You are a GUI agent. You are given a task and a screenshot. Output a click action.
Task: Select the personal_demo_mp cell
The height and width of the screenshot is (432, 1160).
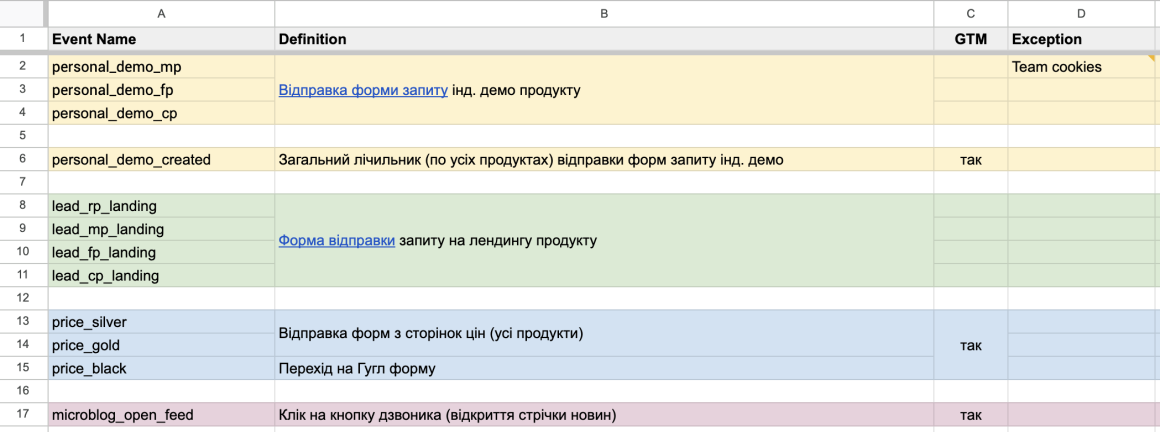click(x=161, y=67)
